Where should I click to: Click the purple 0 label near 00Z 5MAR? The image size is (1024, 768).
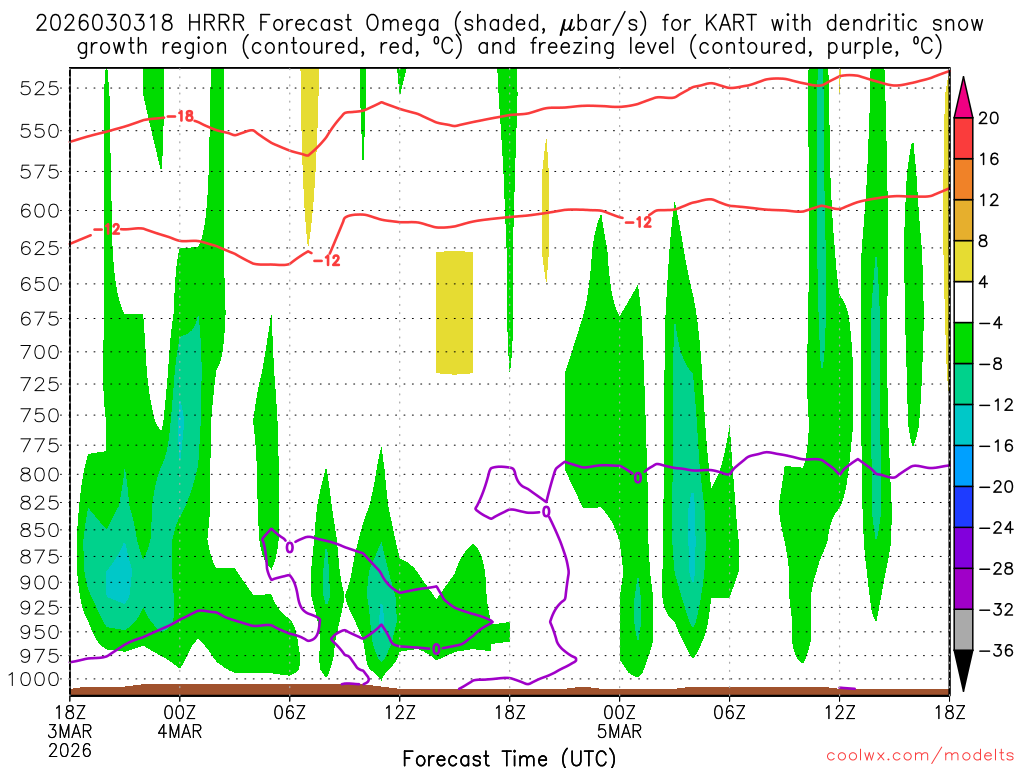pyautogui.click(x=638, y=478)
